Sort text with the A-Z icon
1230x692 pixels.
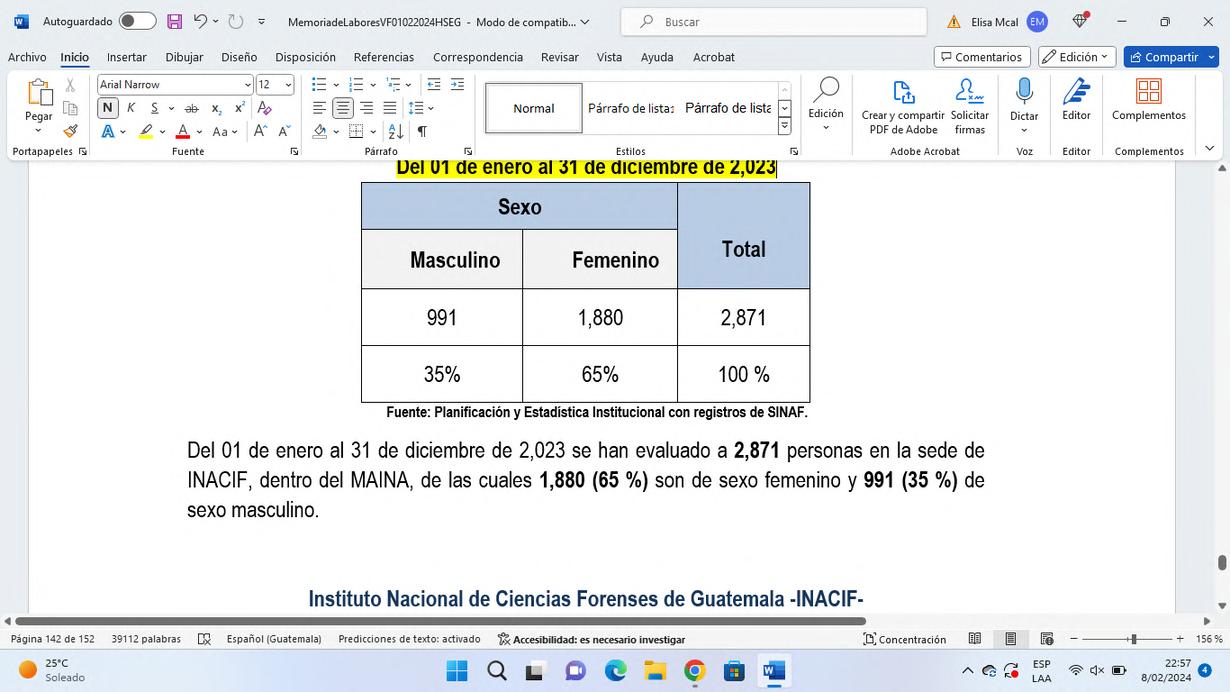[x=396, y=131]
